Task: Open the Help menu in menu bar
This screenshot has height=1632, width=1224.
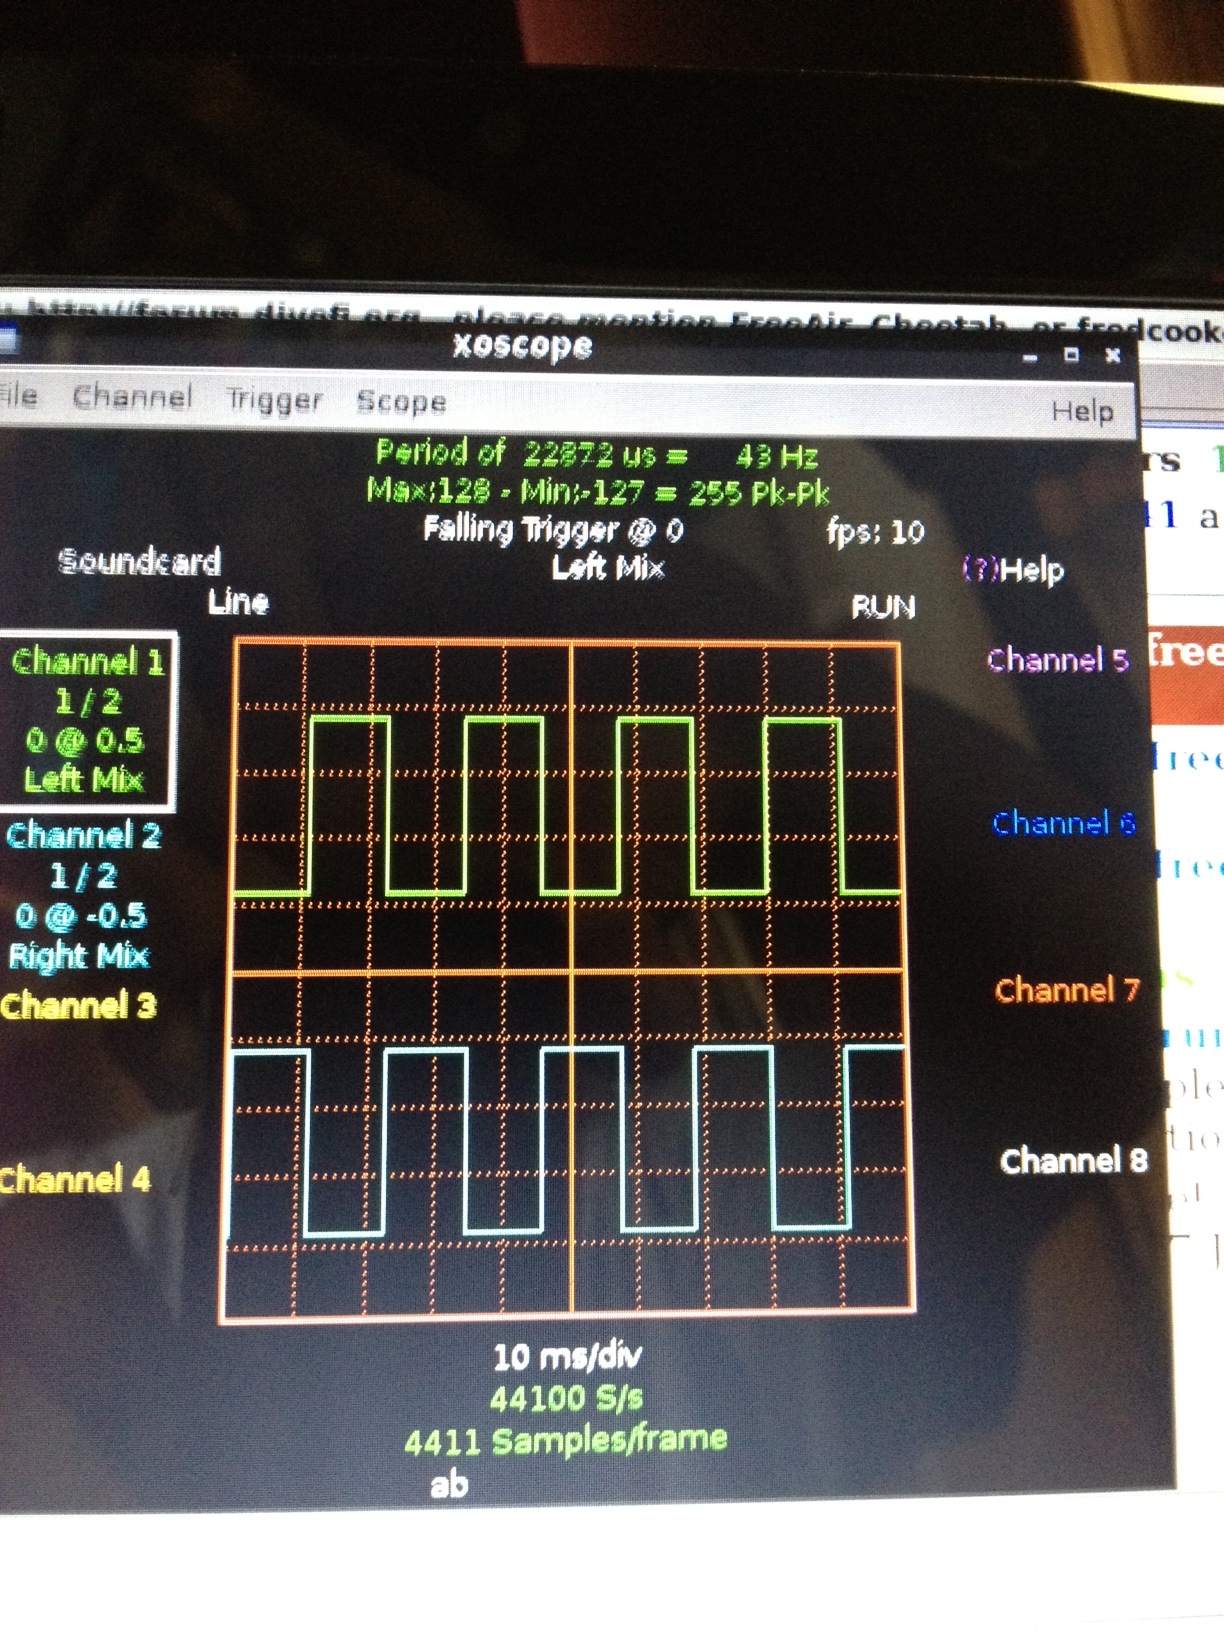Action: [1082, 411]
